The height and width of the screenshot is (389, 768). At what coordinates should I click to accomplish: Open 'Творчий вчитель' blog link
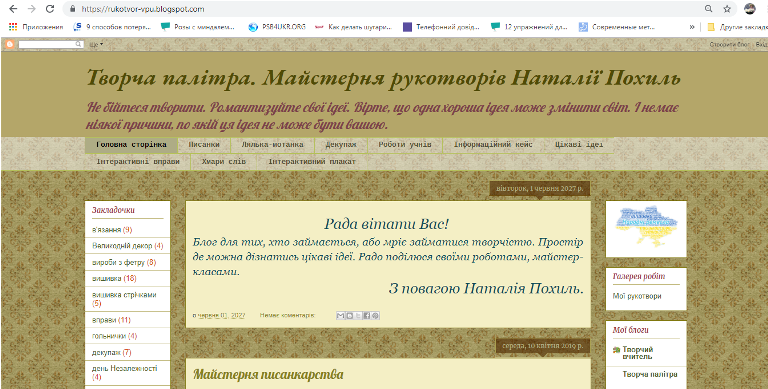637,353
